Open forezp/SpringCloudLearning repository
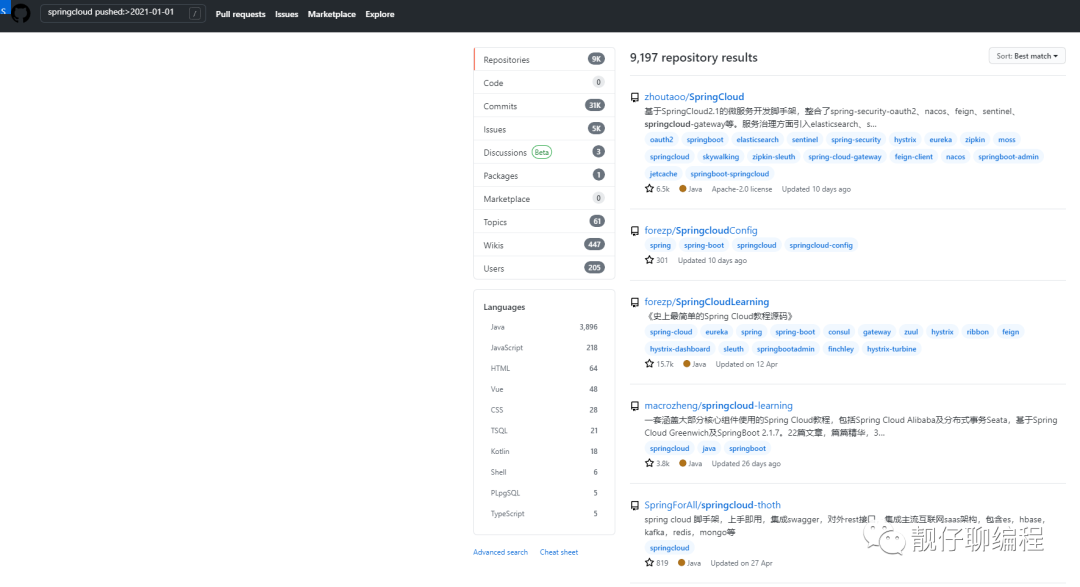1080x587 pixels. point(706,302)
